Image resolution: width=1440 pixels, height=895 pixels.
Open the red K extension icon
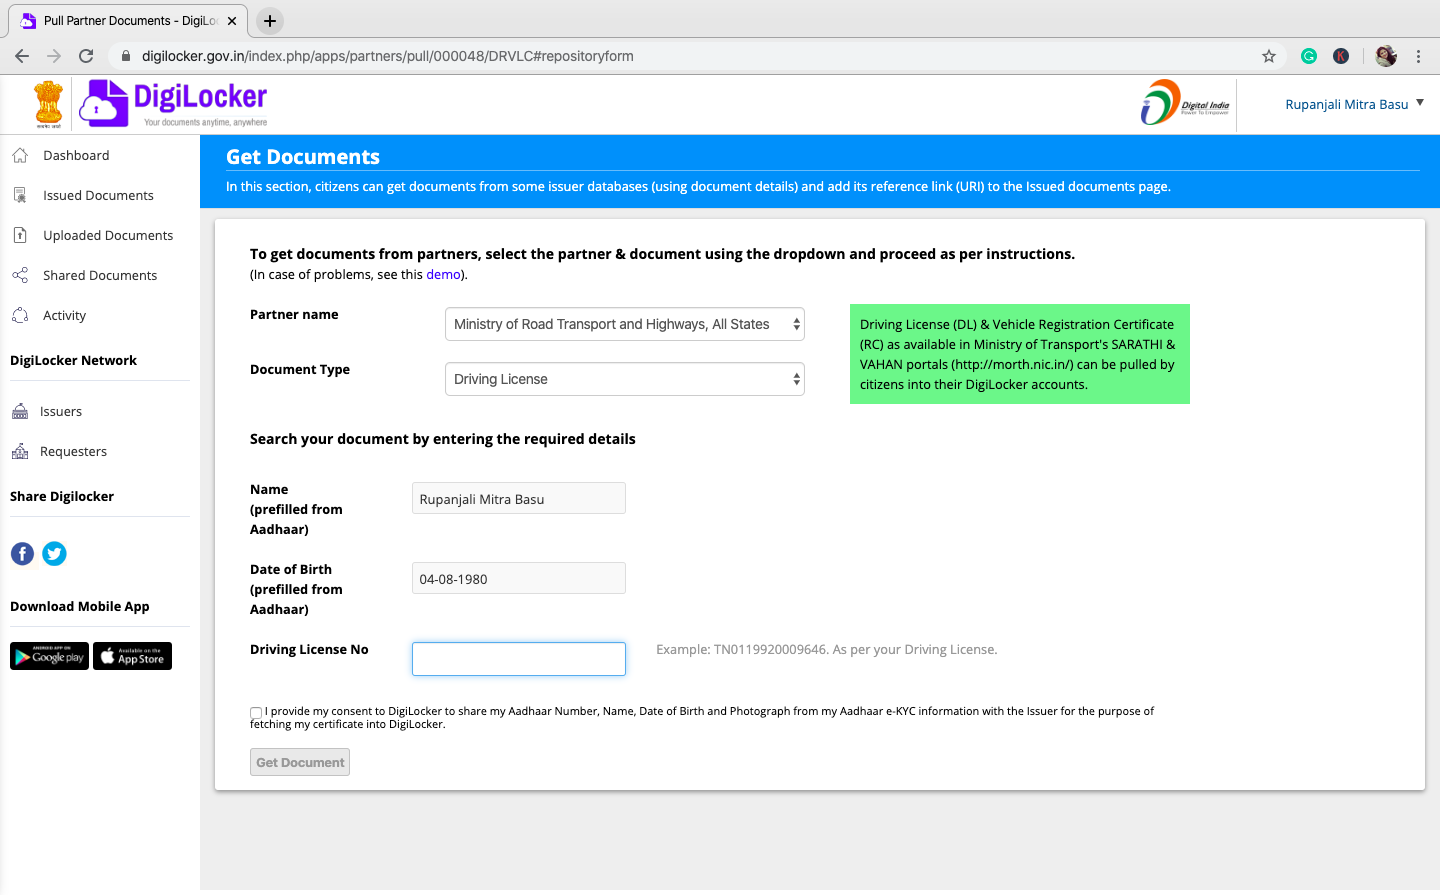1341,56
